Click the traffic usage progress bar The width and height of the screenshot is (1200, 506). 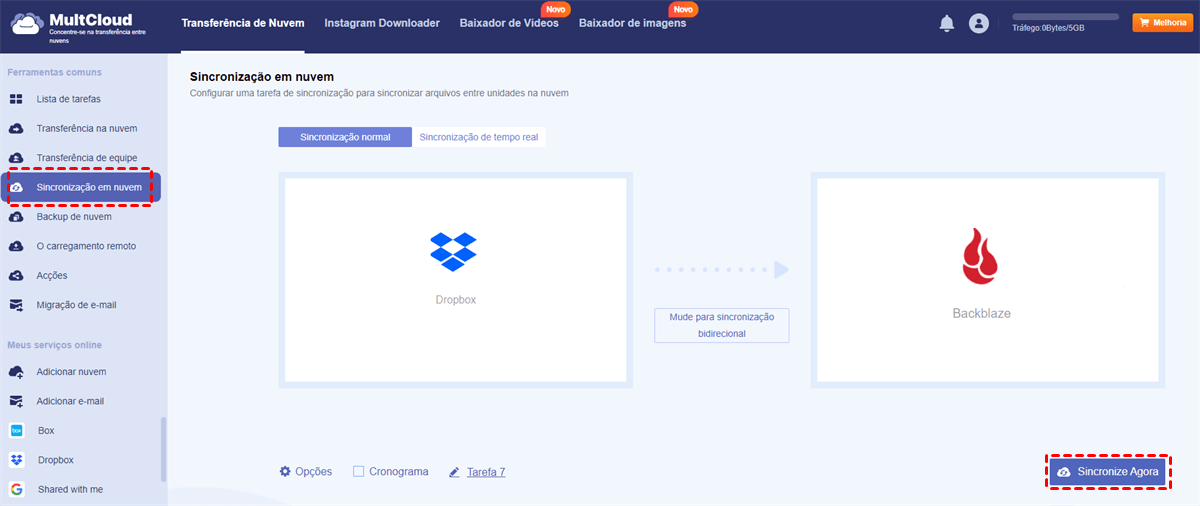point(1065,17)
